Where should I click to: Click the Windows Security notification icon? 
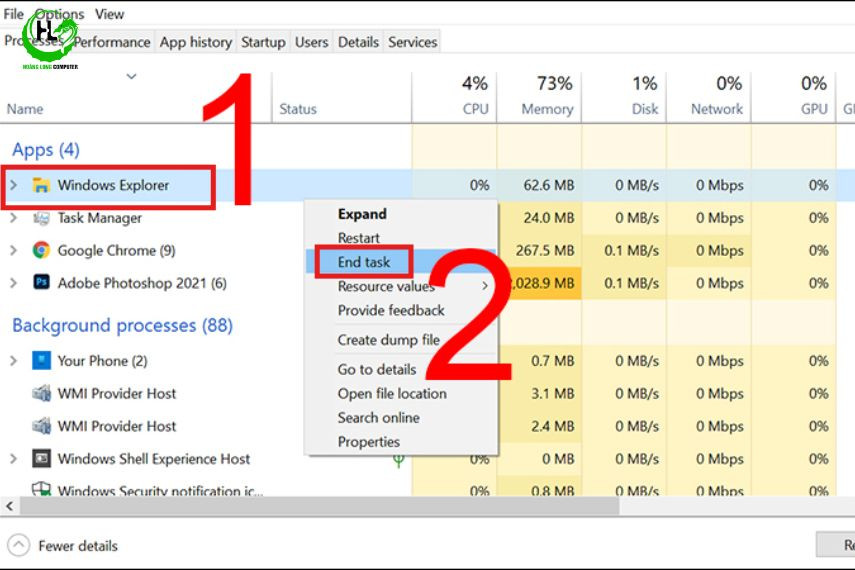41,488
